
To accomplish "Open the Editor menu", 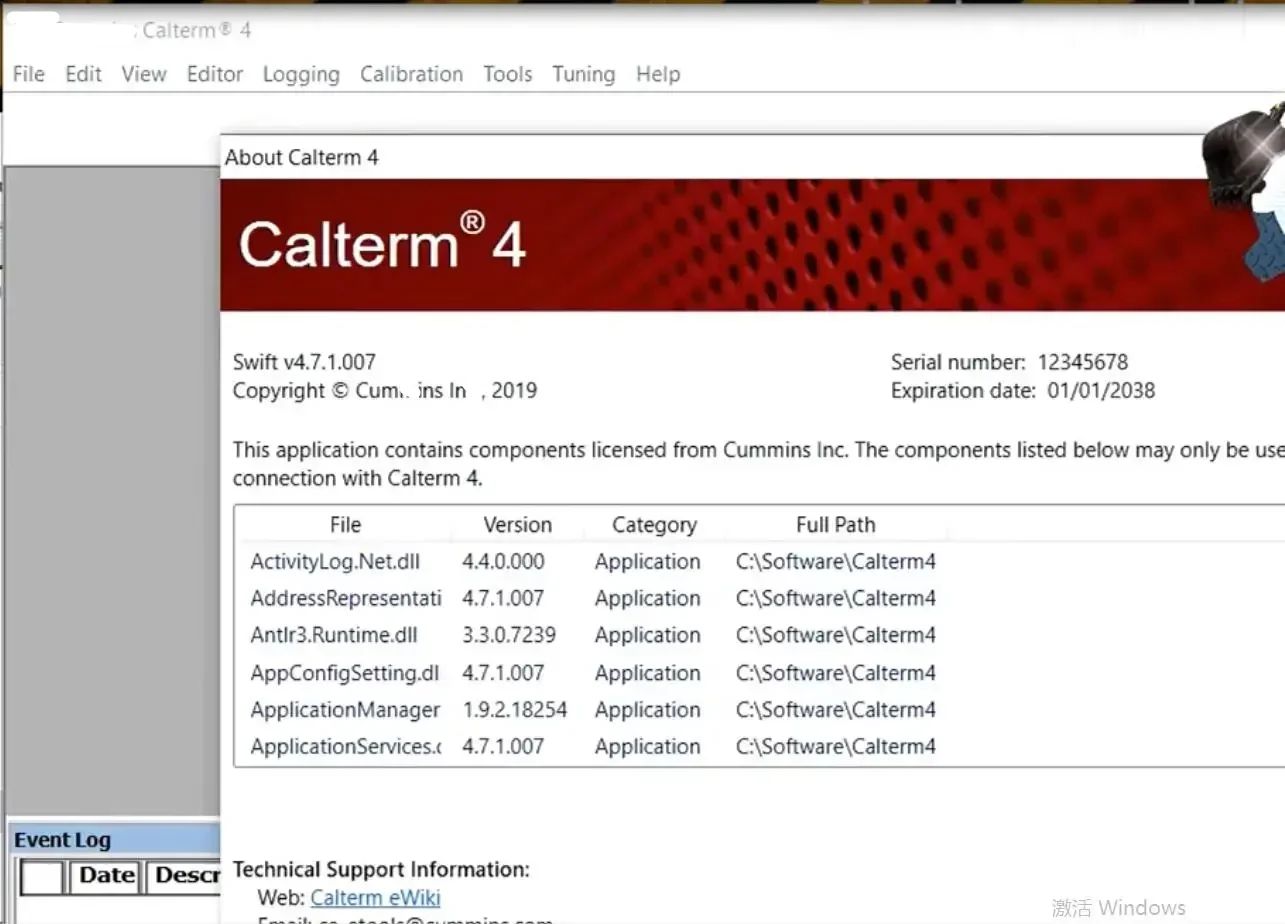I will pyautogui.click(x=215, y=74).
